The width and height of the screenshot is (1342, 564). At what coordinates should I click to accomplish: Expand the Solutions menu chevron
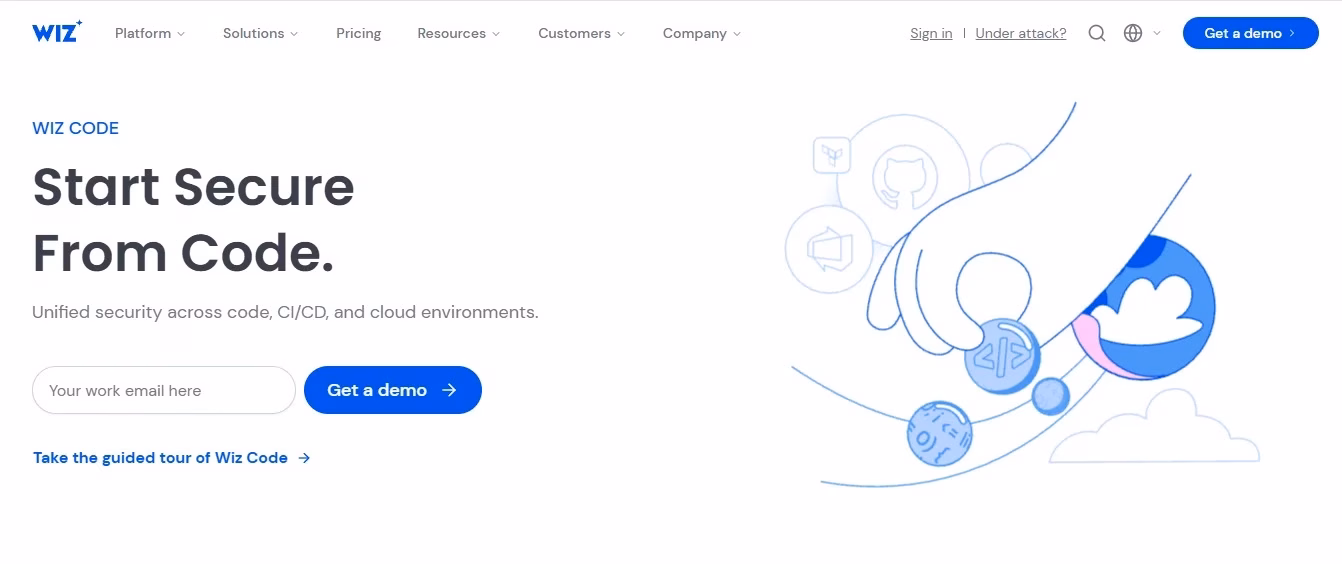(x=294, y=34)
